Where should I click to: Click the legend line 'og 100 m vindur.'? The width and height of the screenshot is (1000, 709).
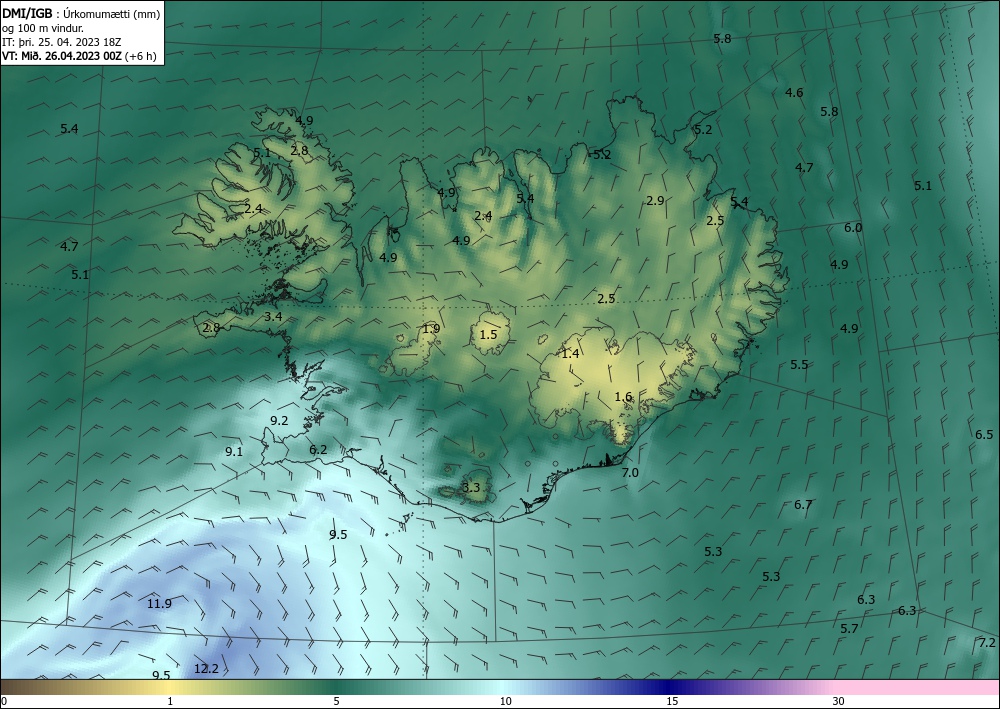pyautogui.click(x=43, y=28)
